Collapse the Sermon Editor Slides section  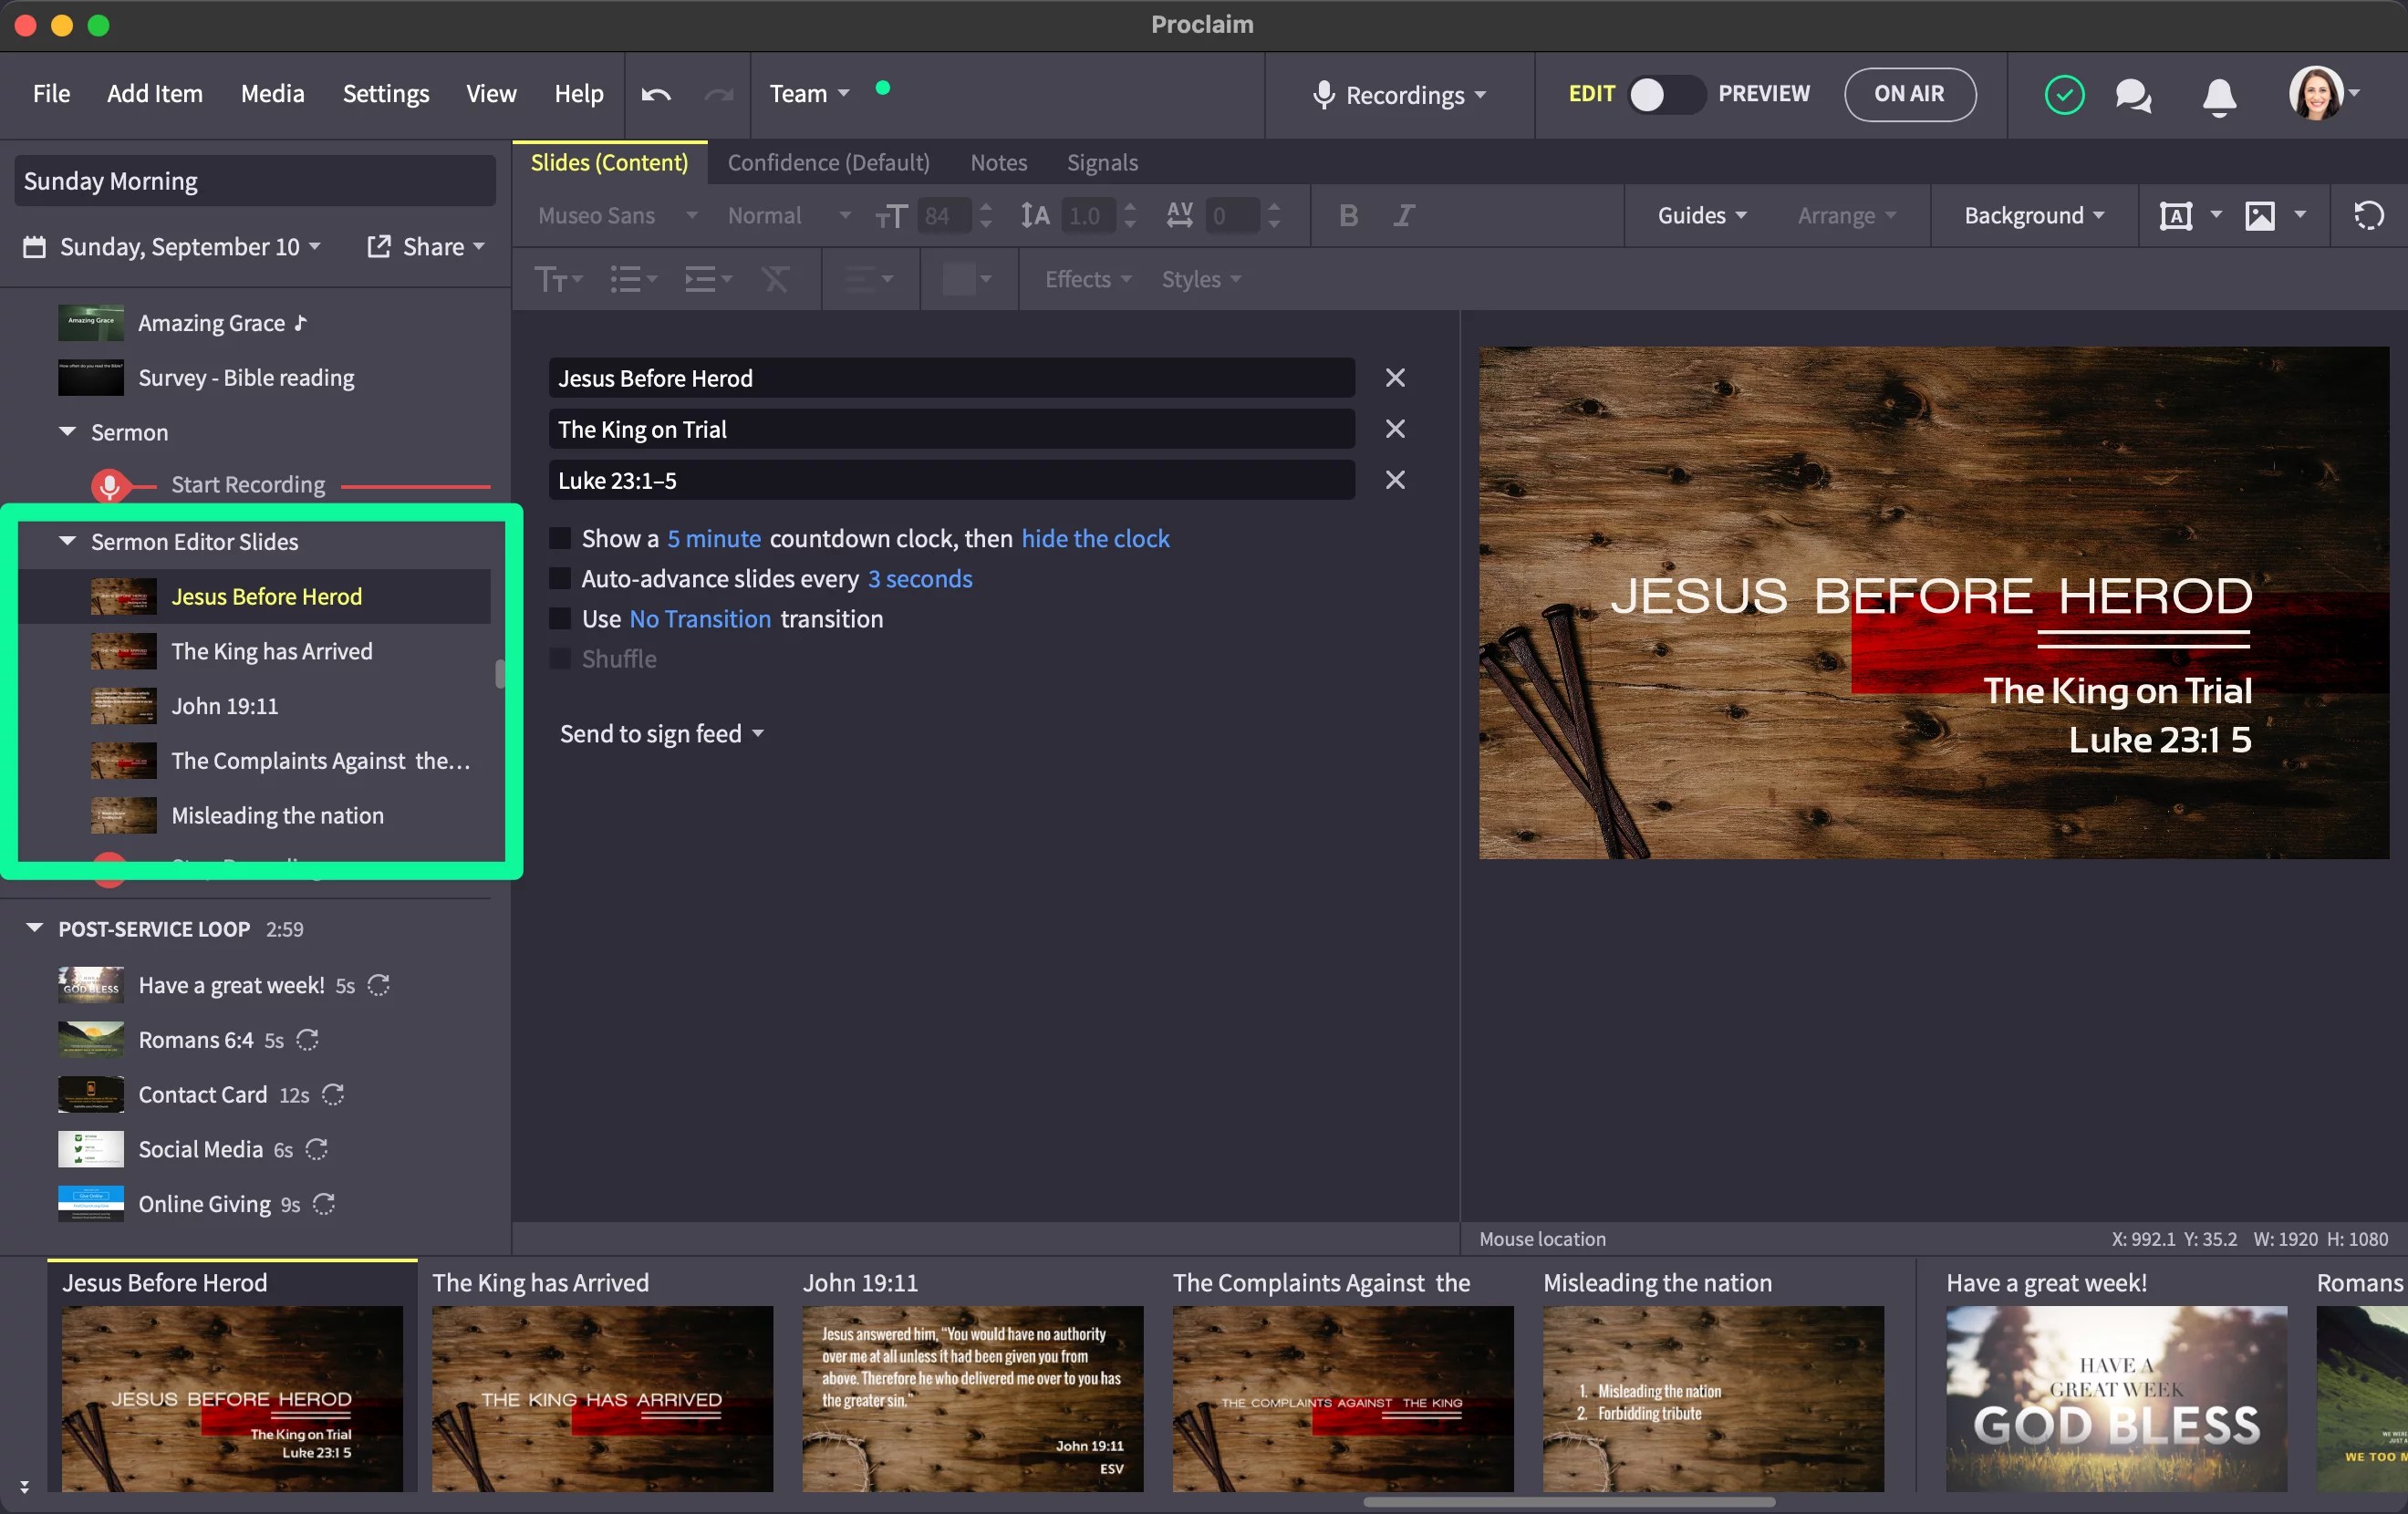[x=67, y=540]
